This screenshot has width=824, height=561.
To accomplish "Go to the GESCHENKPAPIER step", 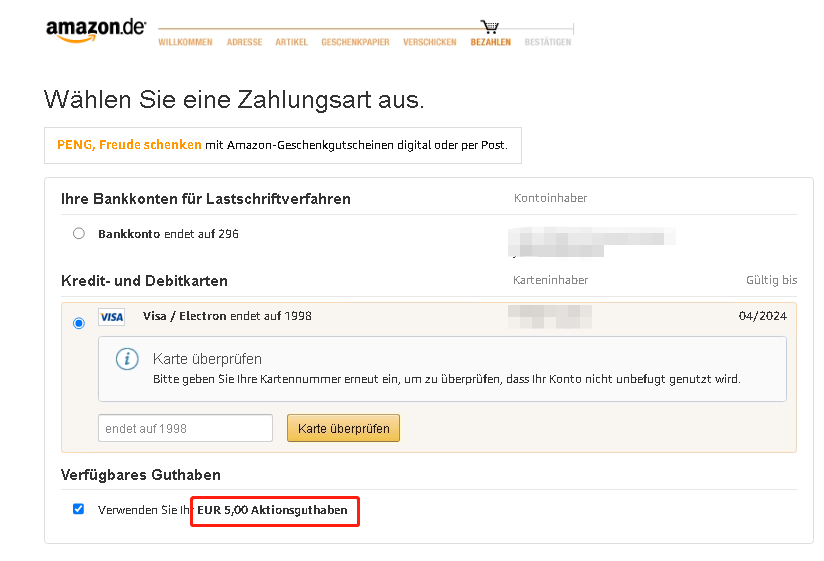I will (x=355, y=42).
